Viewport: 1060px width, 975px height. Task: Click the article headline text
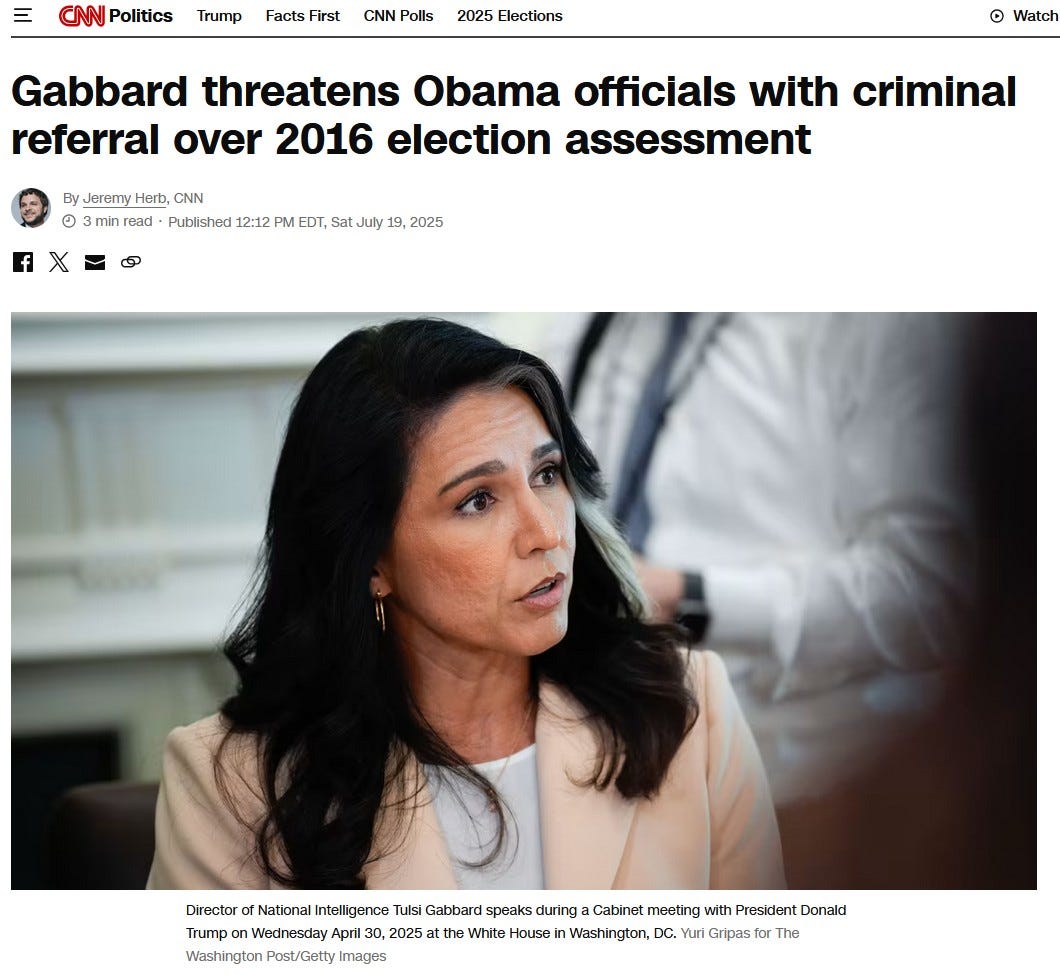click(x=514, y=115)
